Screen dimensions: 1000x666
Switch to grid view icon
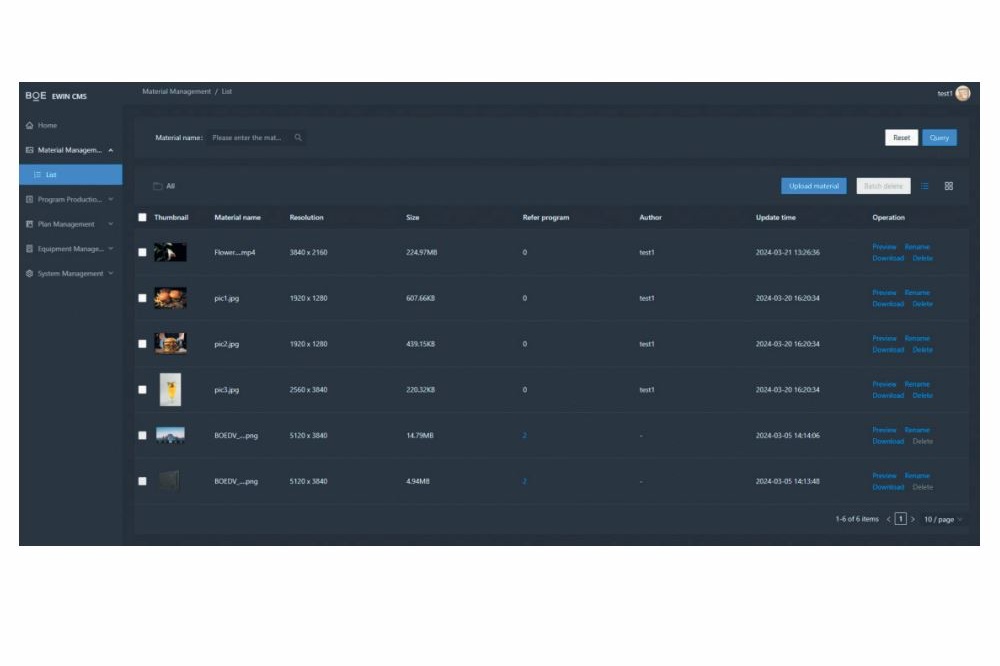[x=949, y=186]
